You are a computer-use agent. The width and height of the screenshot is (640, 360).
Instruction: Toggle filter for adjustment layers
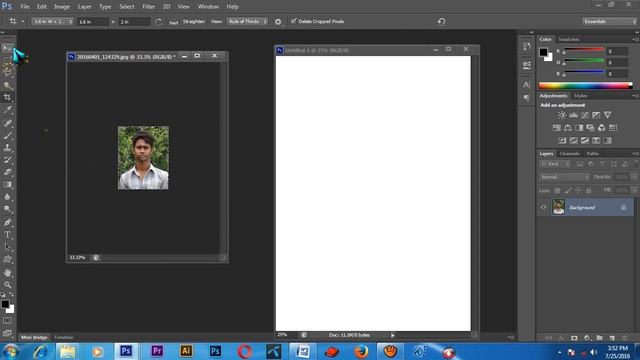(x=591, y=164)
